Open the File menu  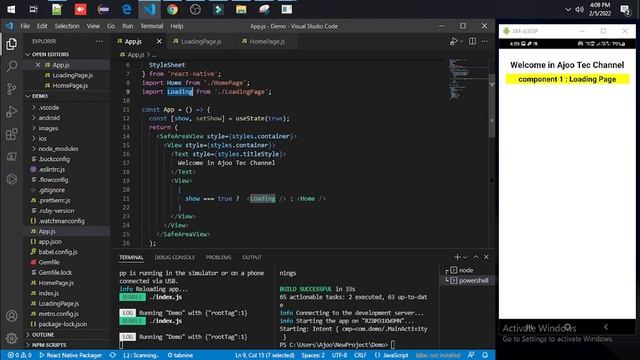25,26
